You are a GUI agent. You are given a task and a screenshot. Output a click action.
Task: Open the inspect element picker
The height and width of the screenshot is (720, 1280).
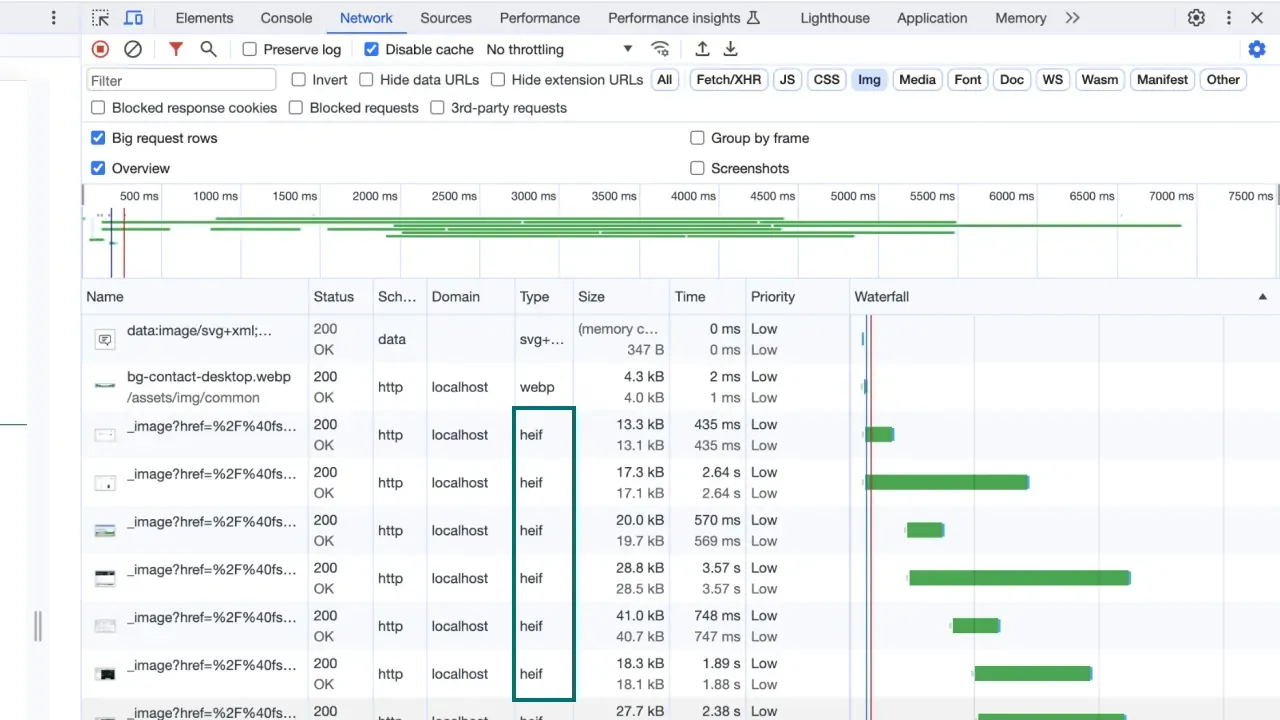click(101, 18)
